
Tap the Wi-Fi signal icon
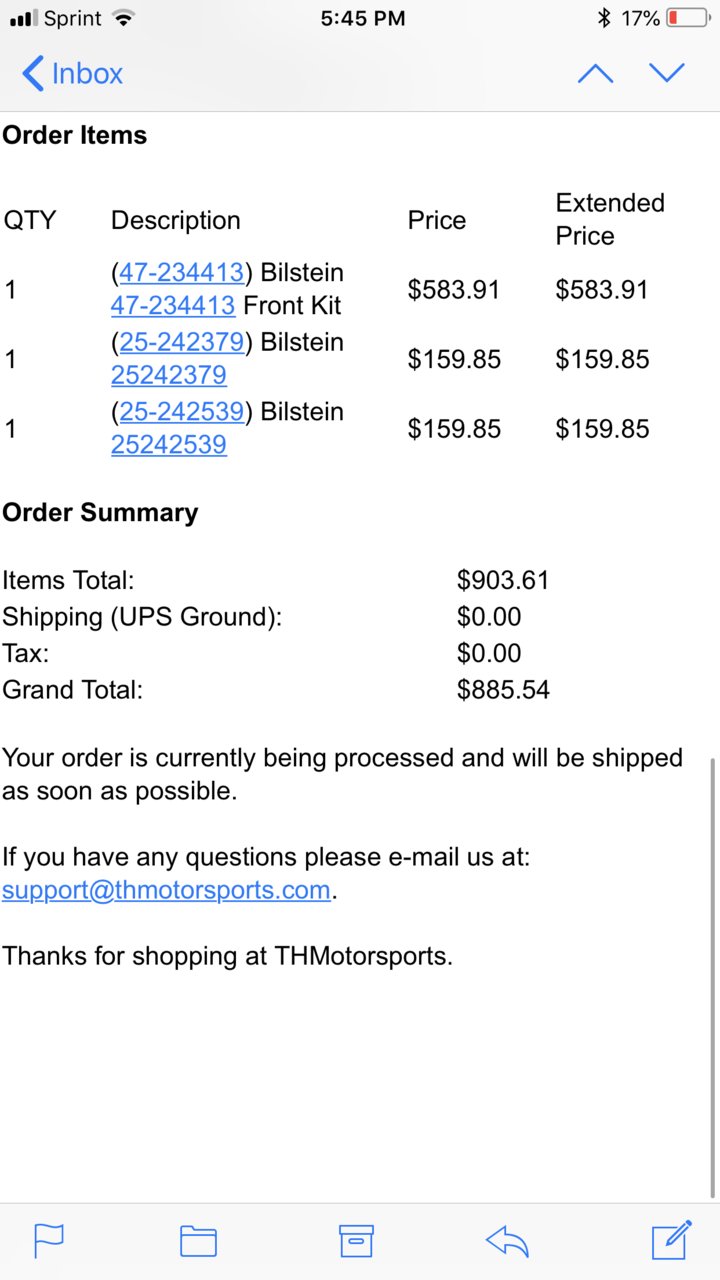coord(123,18)
